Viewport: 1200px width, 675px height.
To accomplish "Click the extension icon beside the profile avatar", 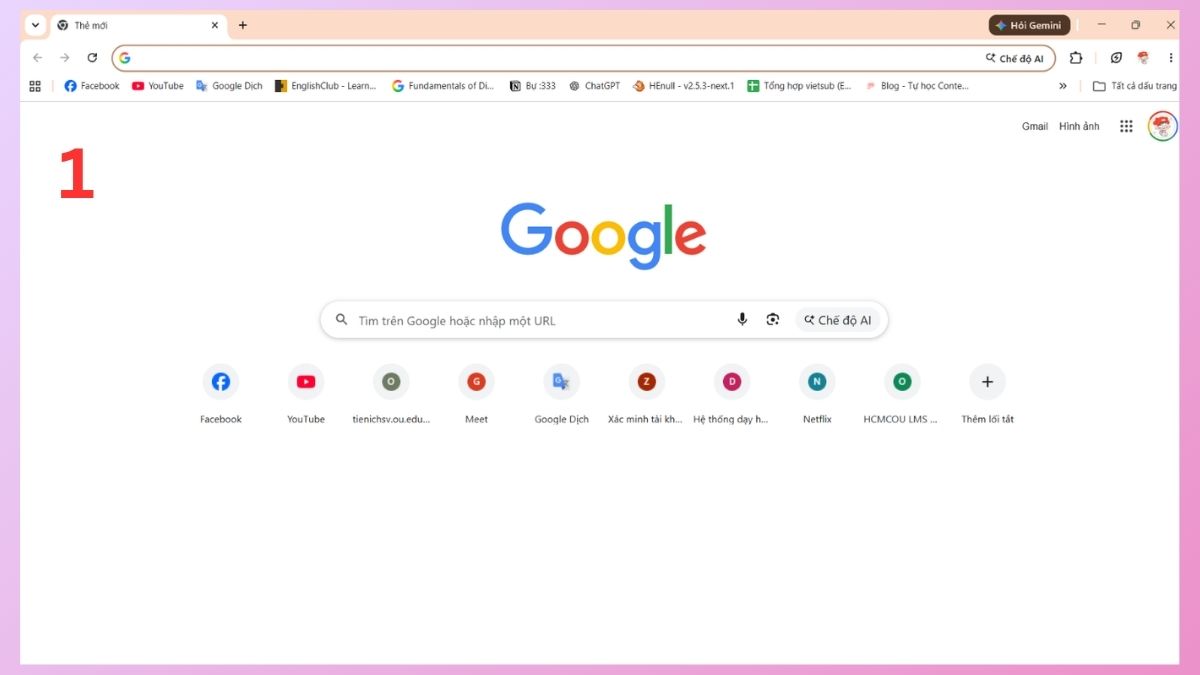I will pyautogui.click(x=1117, y=58).
